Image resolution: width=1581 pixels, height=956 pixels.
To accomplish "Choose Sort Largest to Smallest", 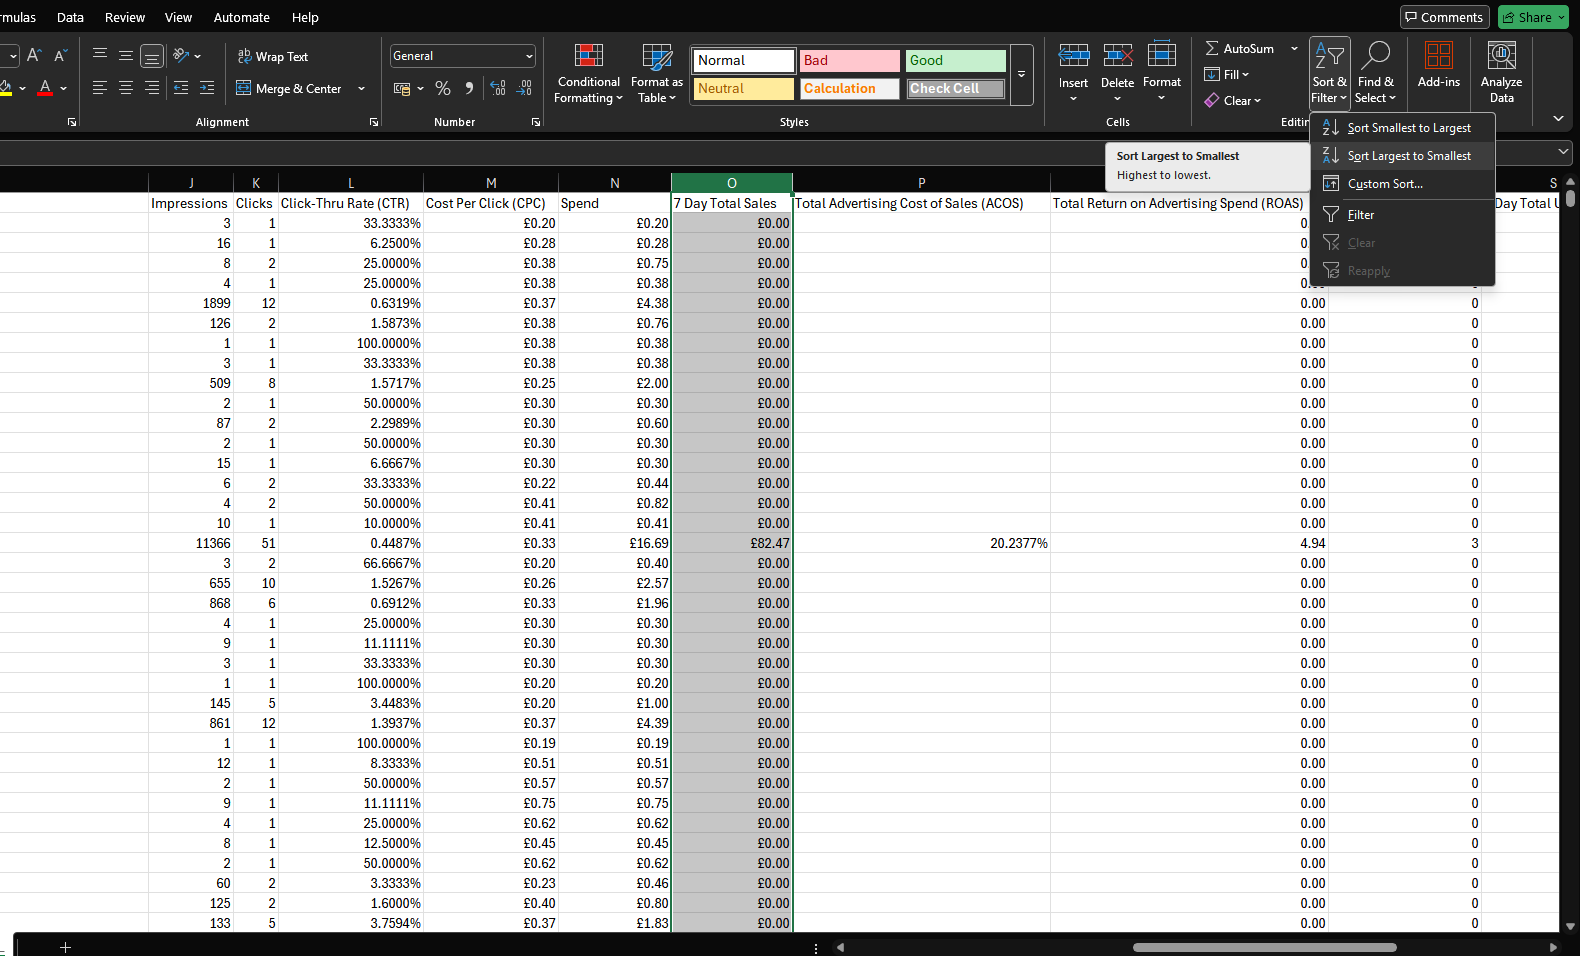I will pos(1403,156).
